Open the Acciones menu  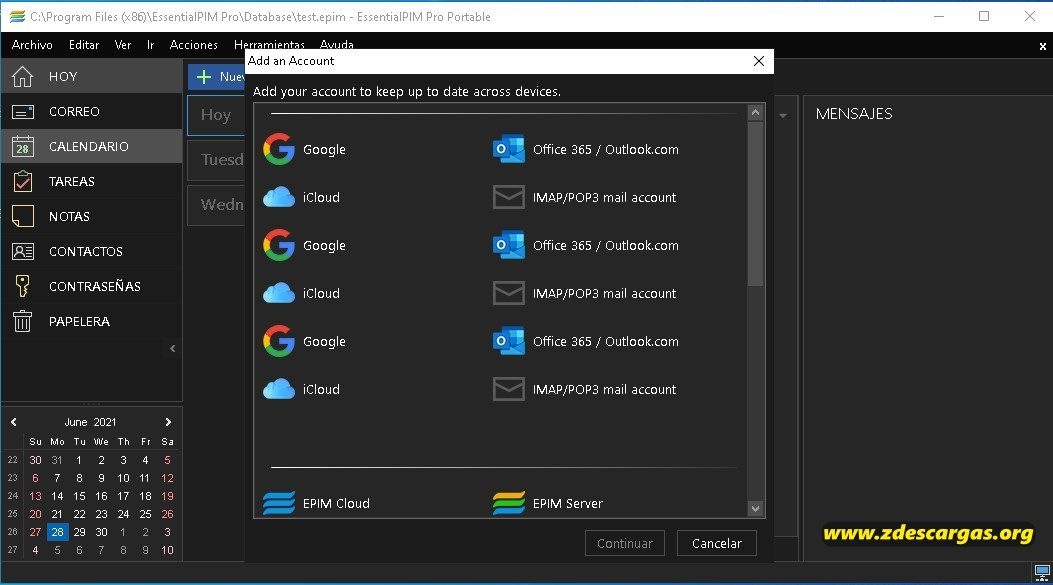point(193,45)
